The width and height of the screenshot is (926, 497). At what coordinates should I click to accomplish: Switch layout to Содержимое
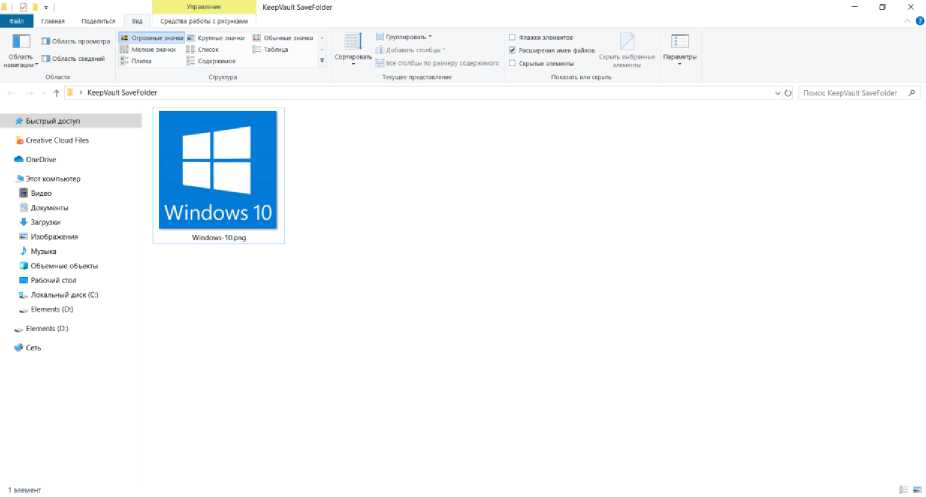pyautogui.click(x=211, y=61)
